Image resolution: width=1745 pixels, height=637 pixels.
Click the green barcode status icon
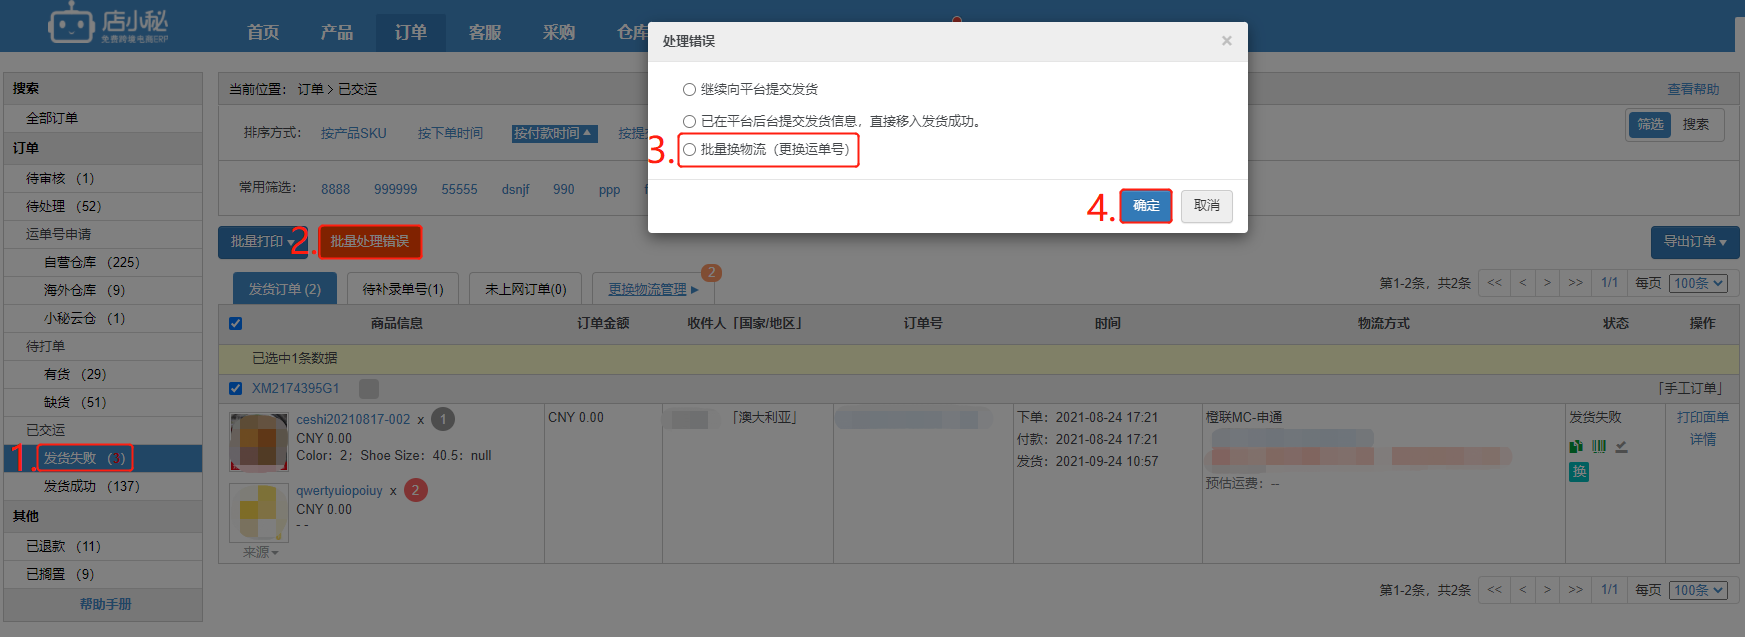pos(1599,446)
